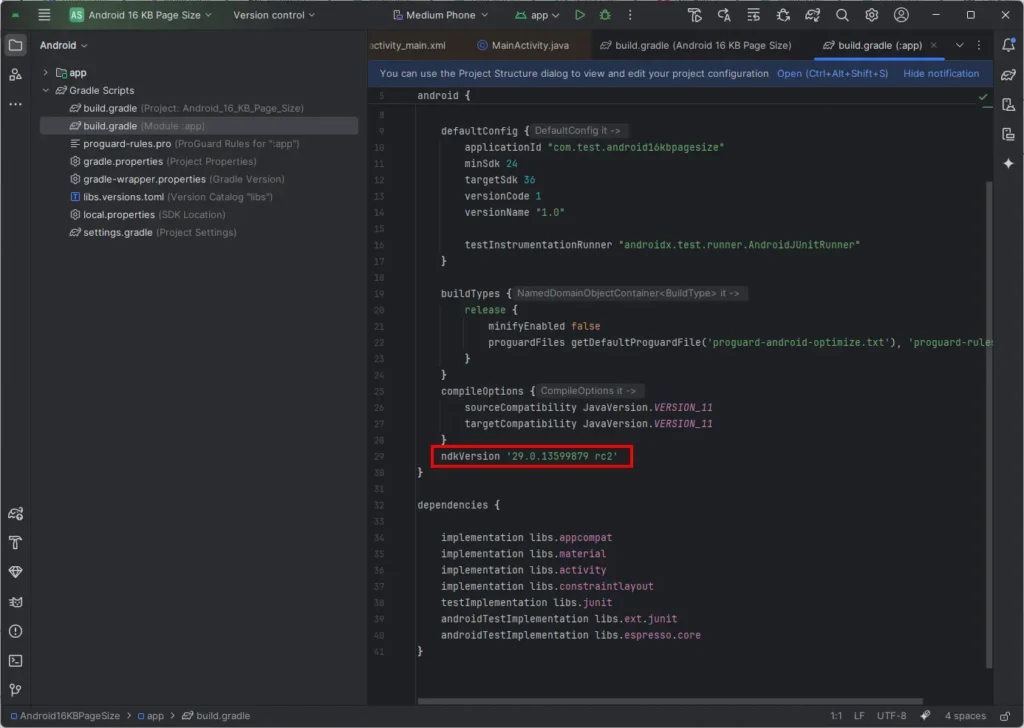Open the Debug Assistant toolbar icon

point(783,14)
